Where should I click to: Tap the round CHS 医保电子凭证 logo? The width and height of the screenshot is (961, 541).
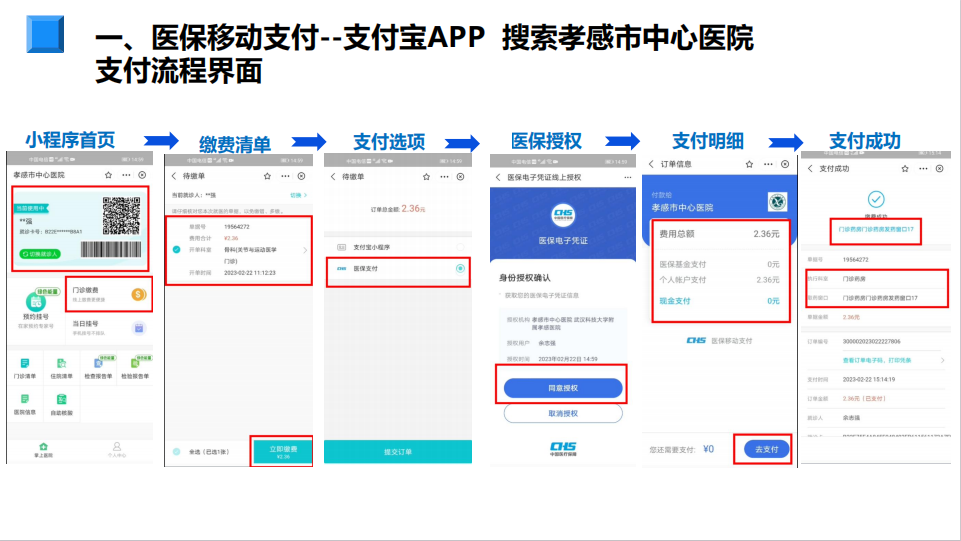click(x=563, y=215)
